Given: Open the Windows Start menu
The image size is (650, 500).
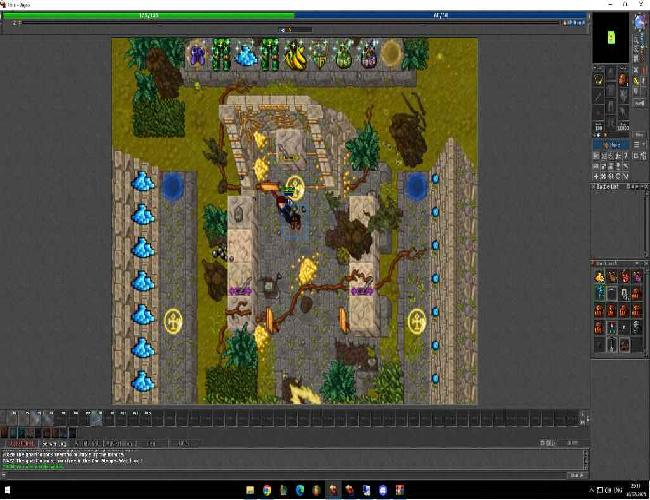Looking at the screenshot, I should pyautogui.click(x=7, y=490).
